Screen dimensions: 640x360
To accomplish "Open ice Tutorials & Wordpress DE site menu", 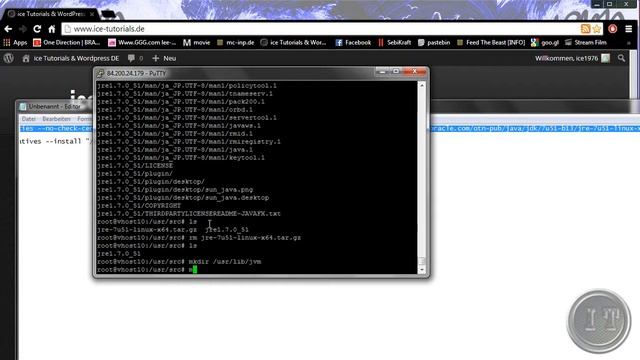I will tap(71, 58).
